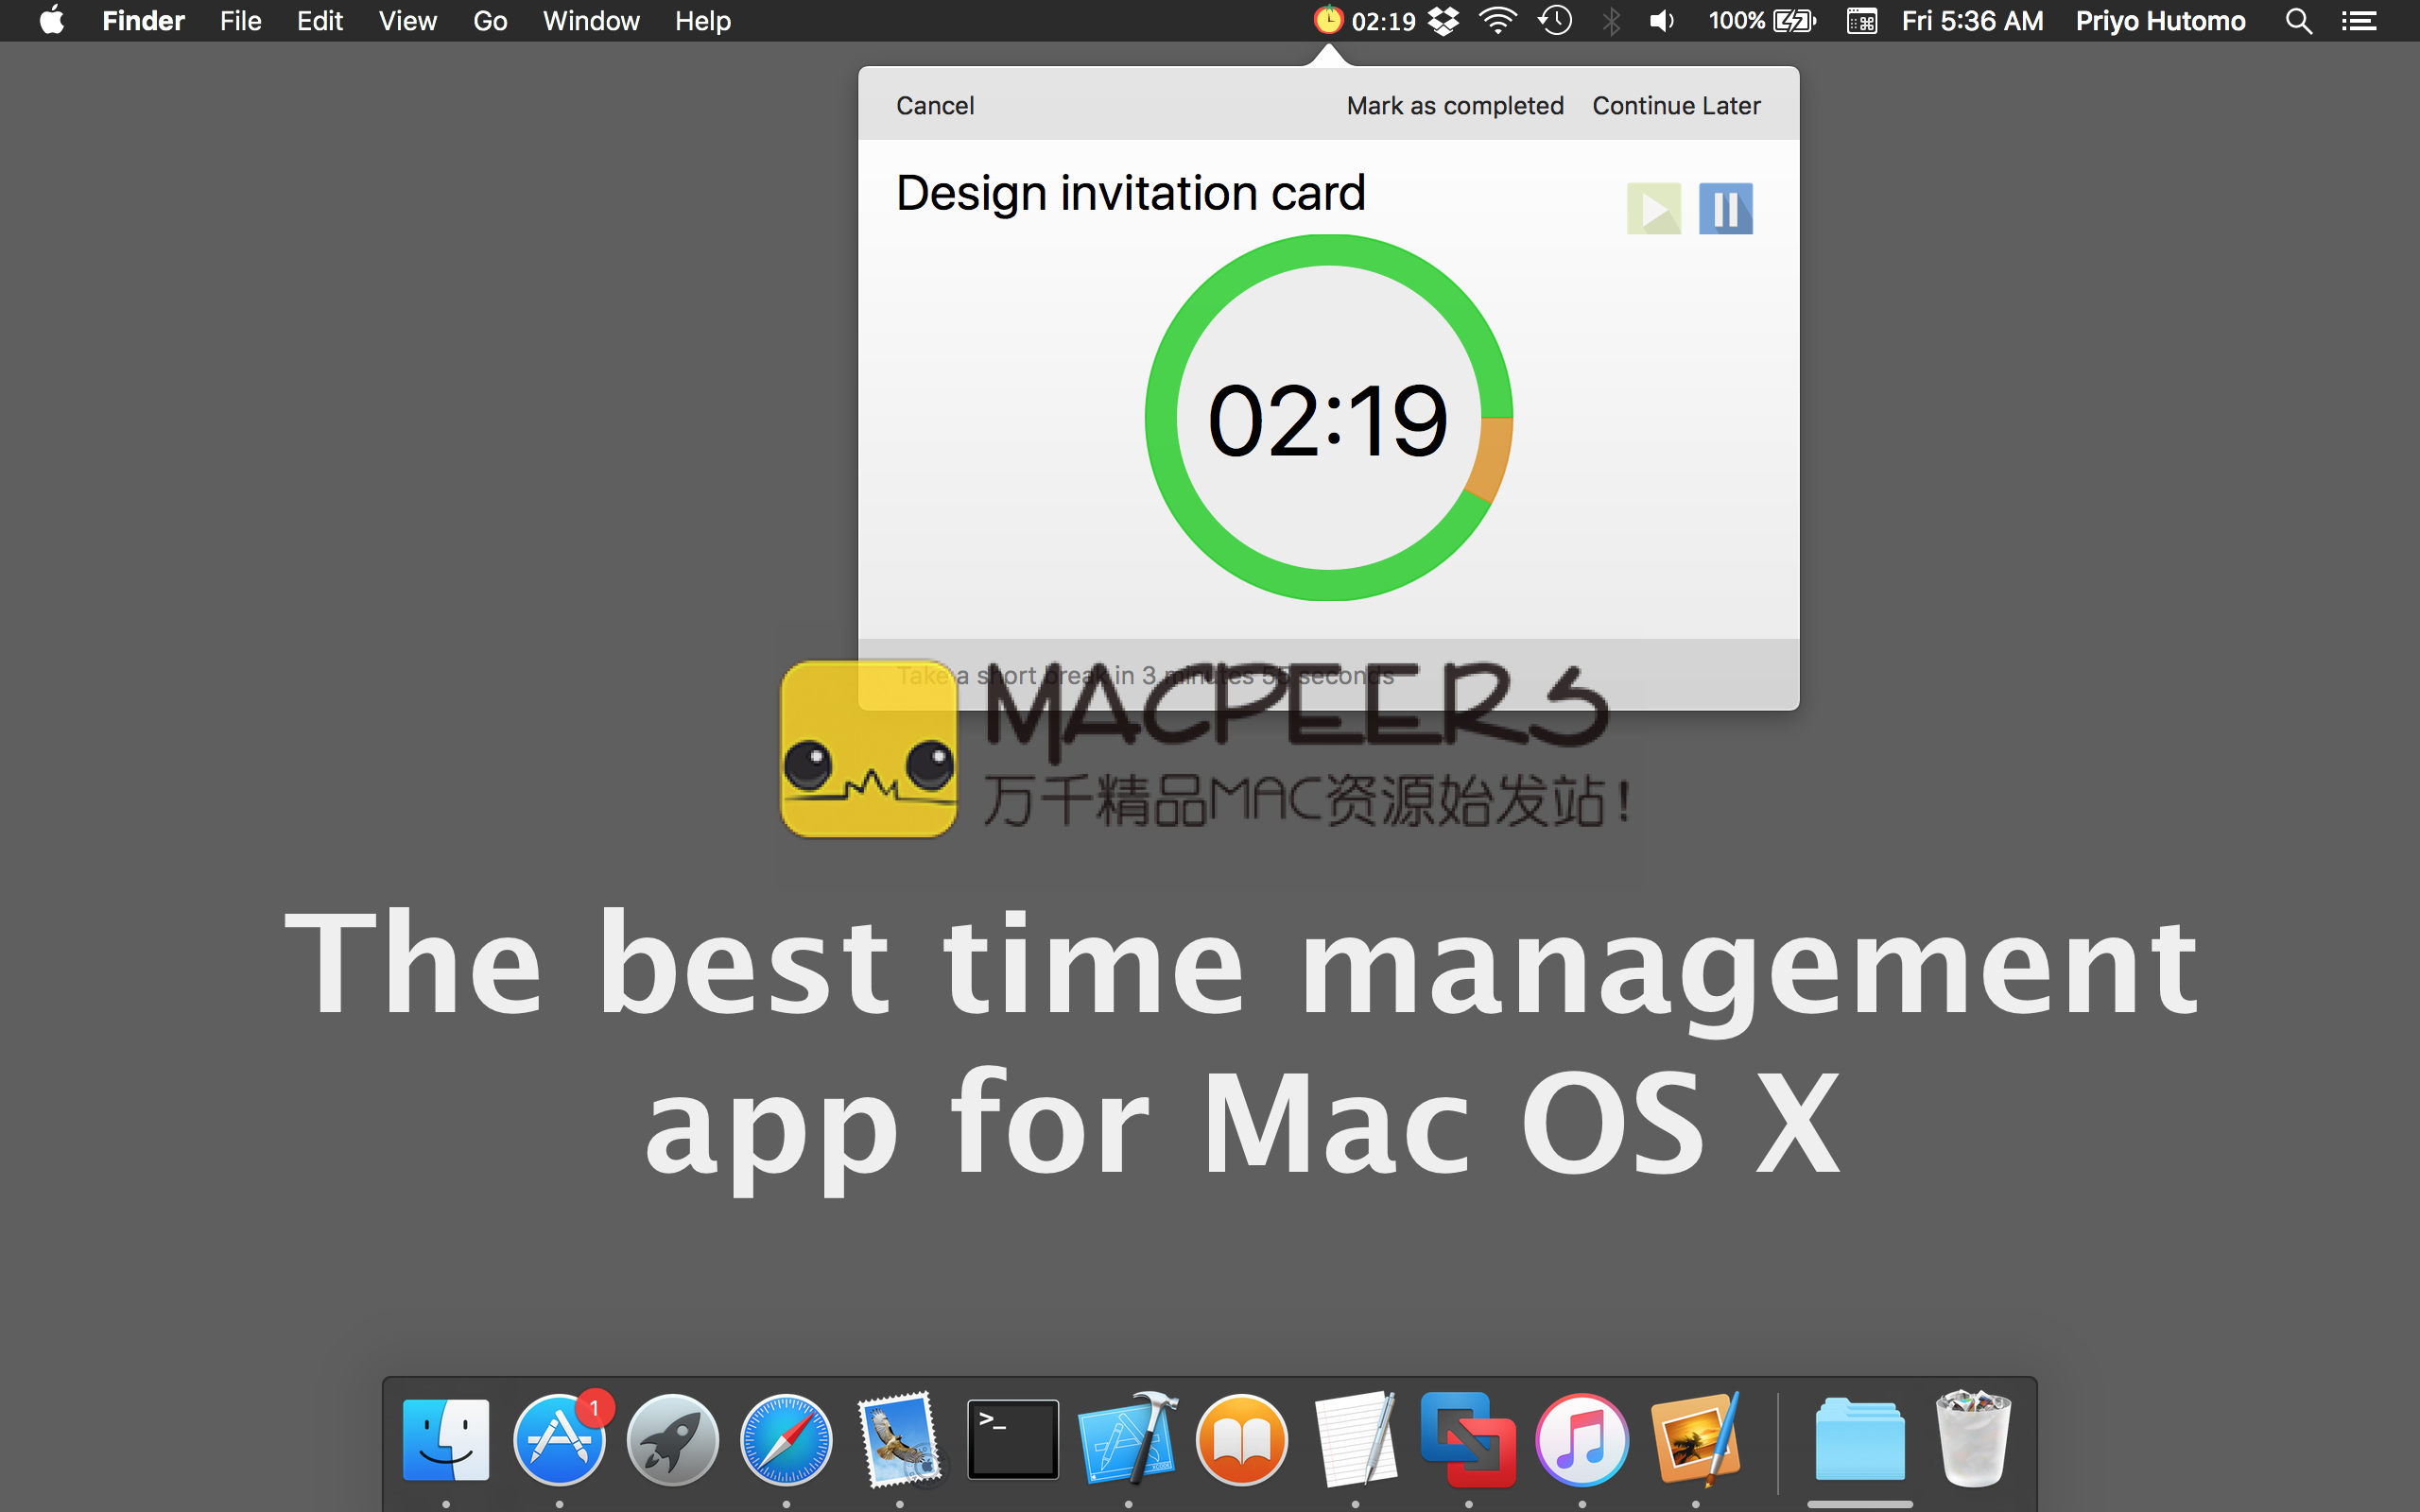Open Notification Center list icon
The height and width of the screenshot is (1512, 2420).
click(2359, 21)
